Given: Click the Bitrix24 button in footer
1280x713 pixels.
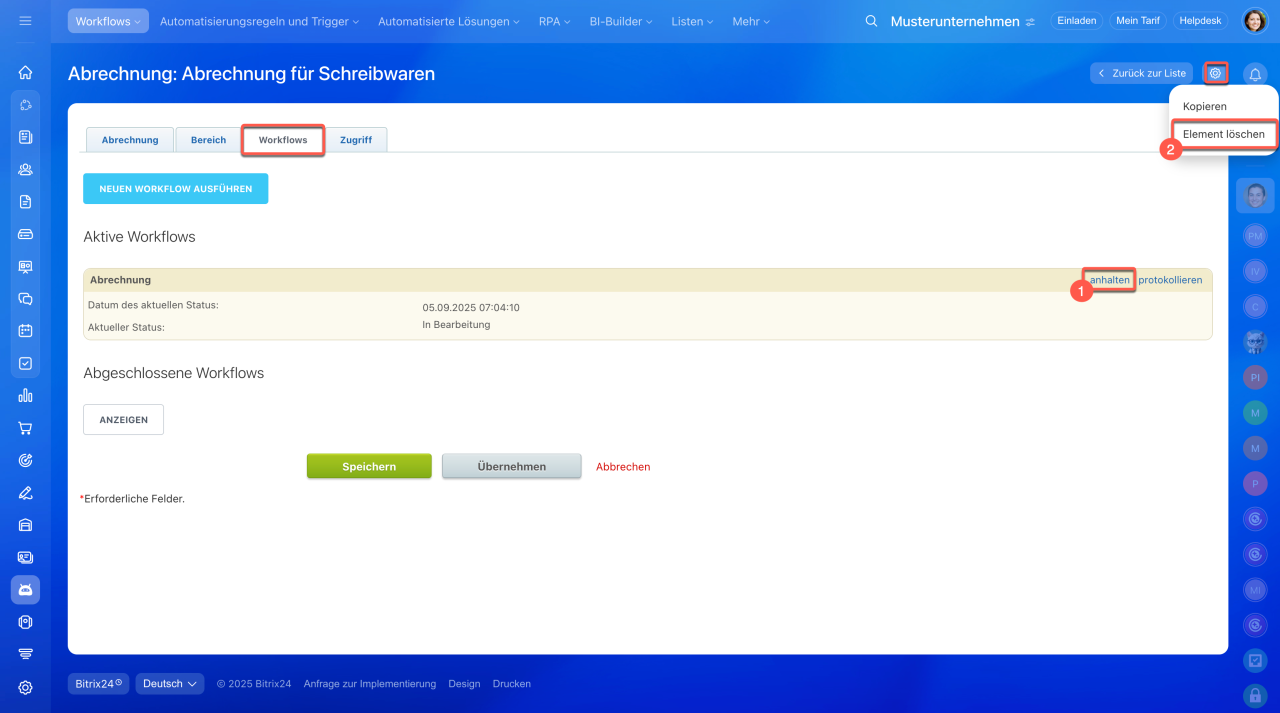Looking at the screenshot, I should [x=98, y=684].
